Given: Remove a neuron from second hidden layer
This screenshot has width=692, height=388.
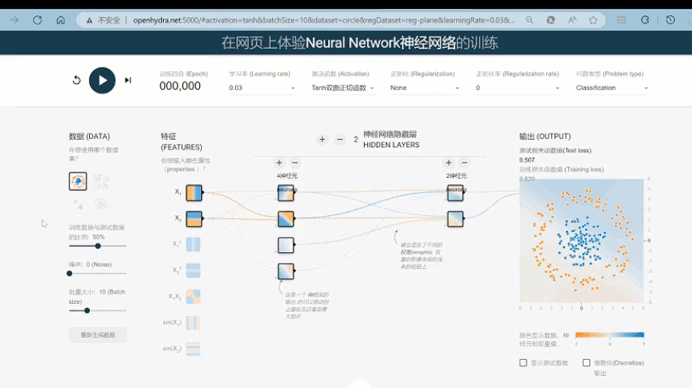Looking at the screenshot, I should tap(464, 163).
